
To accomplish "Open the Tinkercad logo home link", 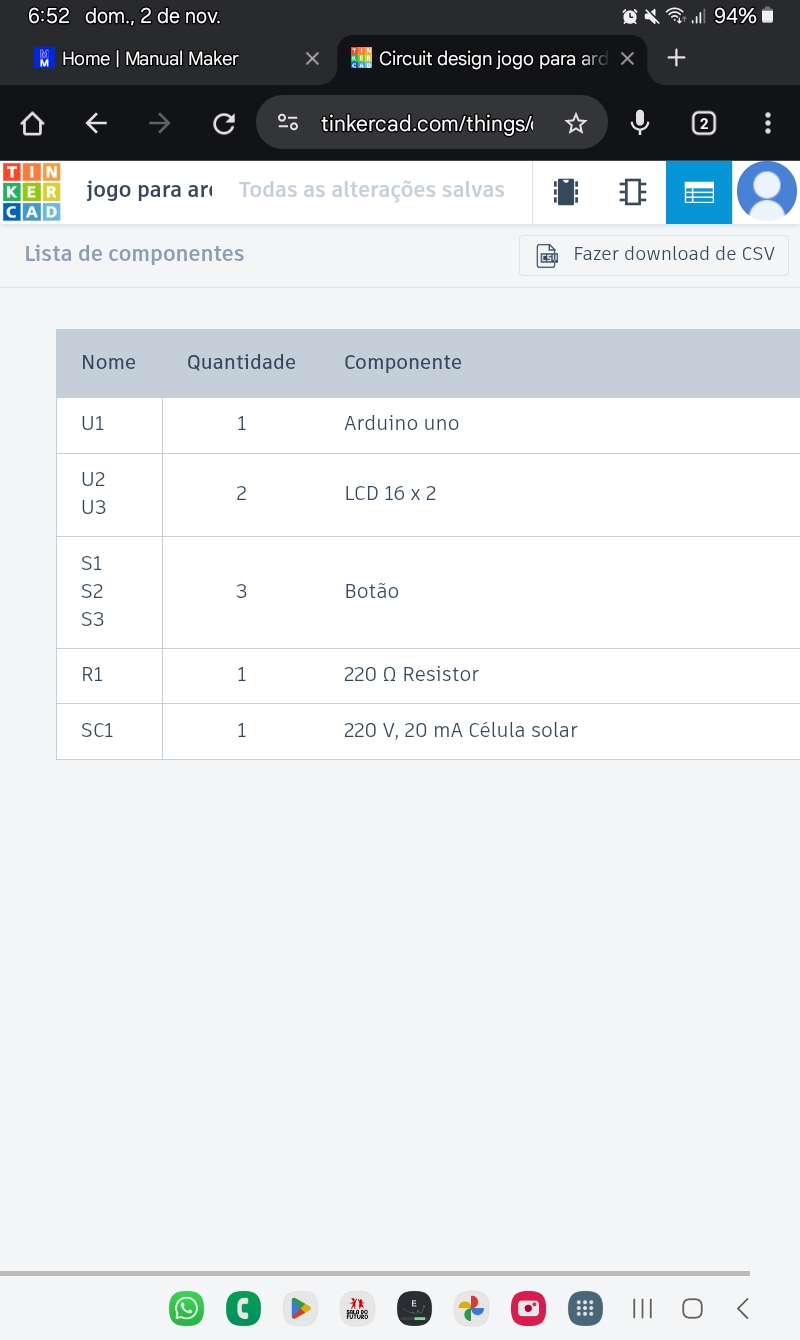I will [x=31, y=191].
